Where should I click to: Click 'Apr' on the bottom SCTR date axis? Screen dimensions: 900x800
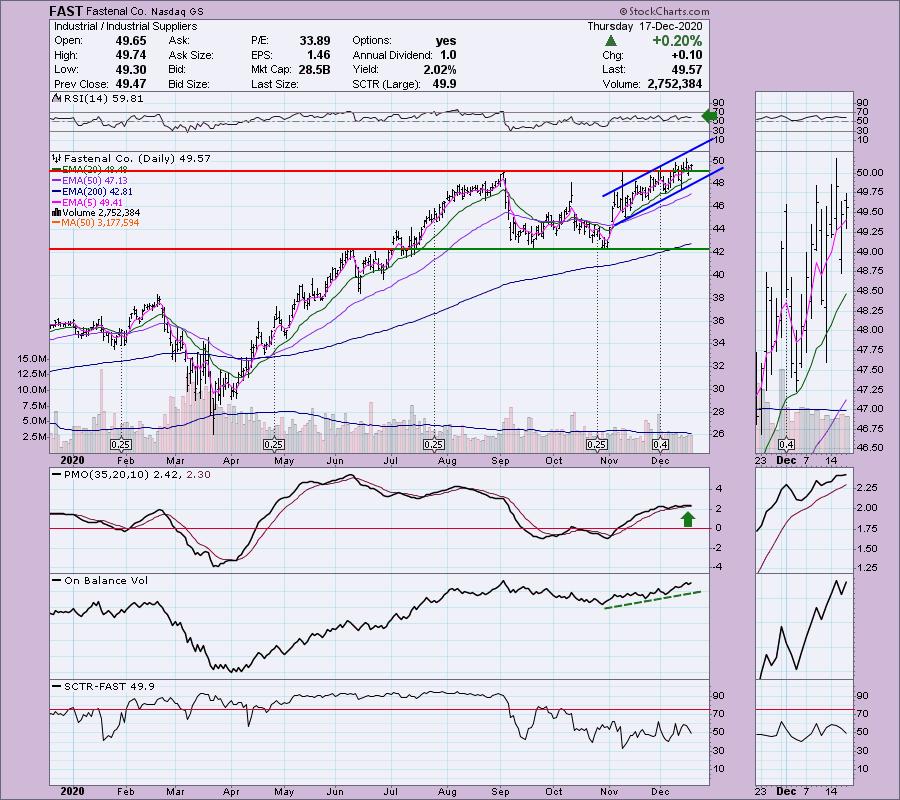coord(231,792)
